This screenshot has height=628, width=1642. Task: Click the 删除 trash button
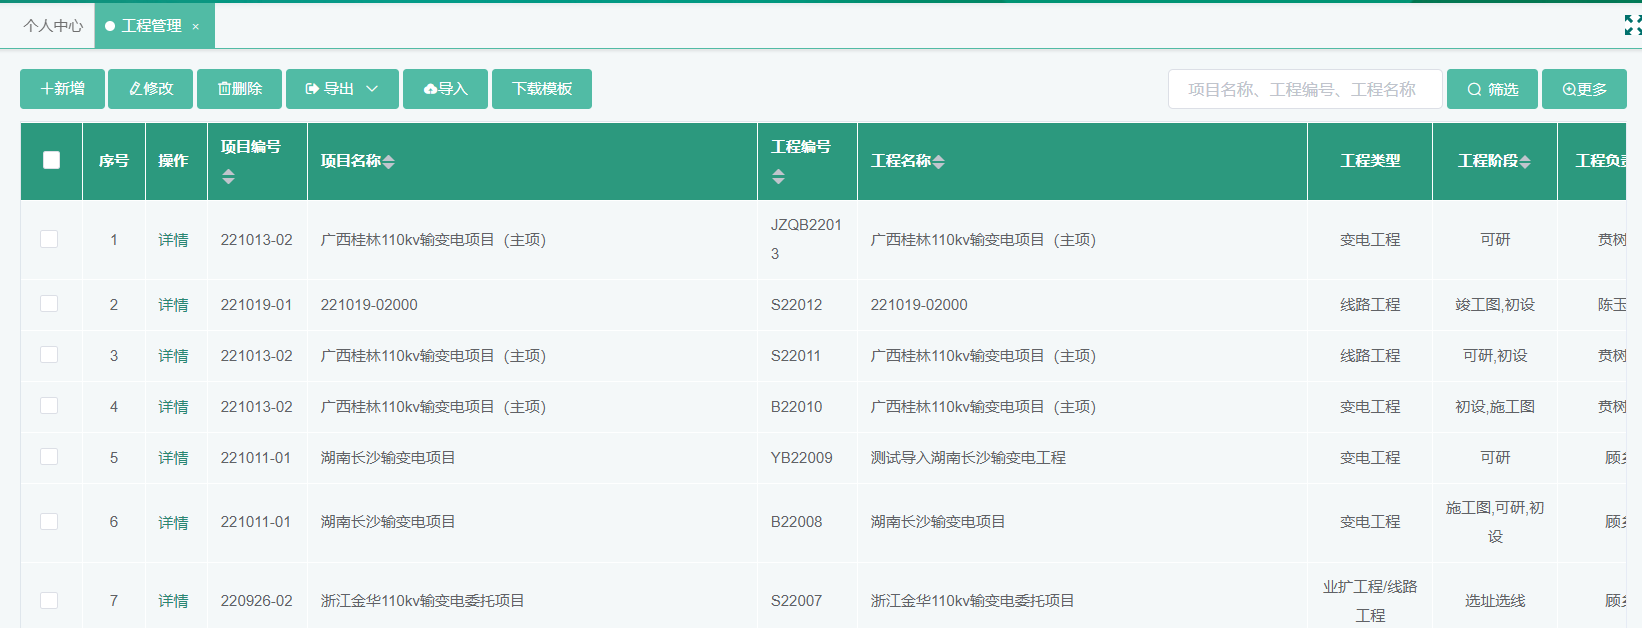coord(239,89)
